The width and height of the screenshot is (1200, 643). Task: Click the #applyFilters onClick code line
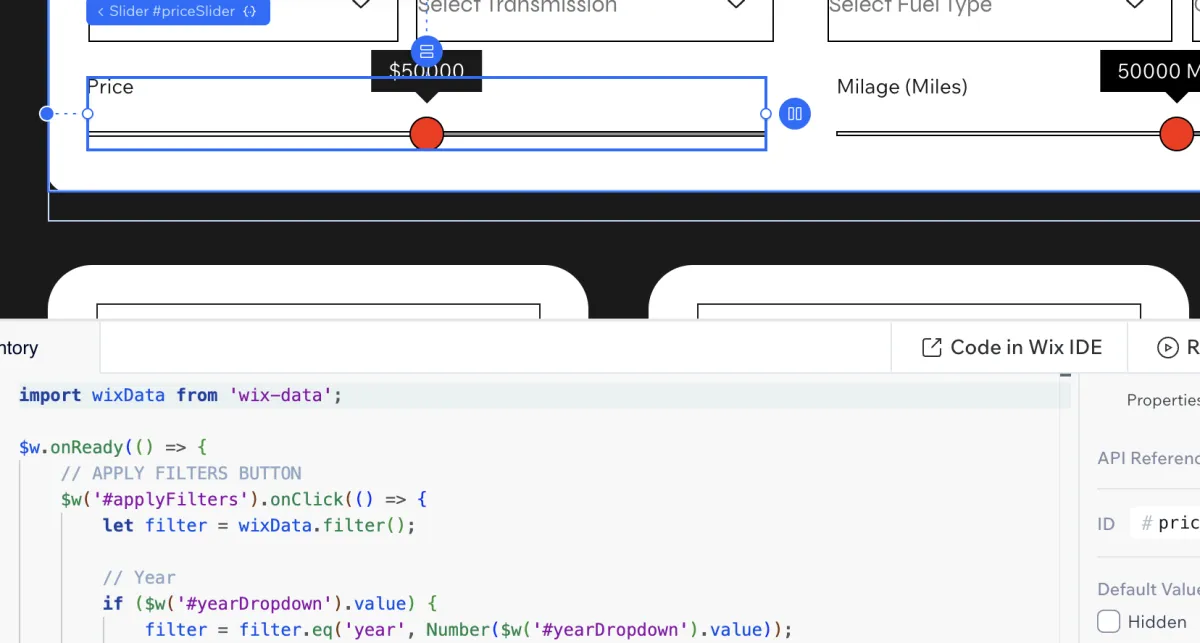click(x=244, y=499)
